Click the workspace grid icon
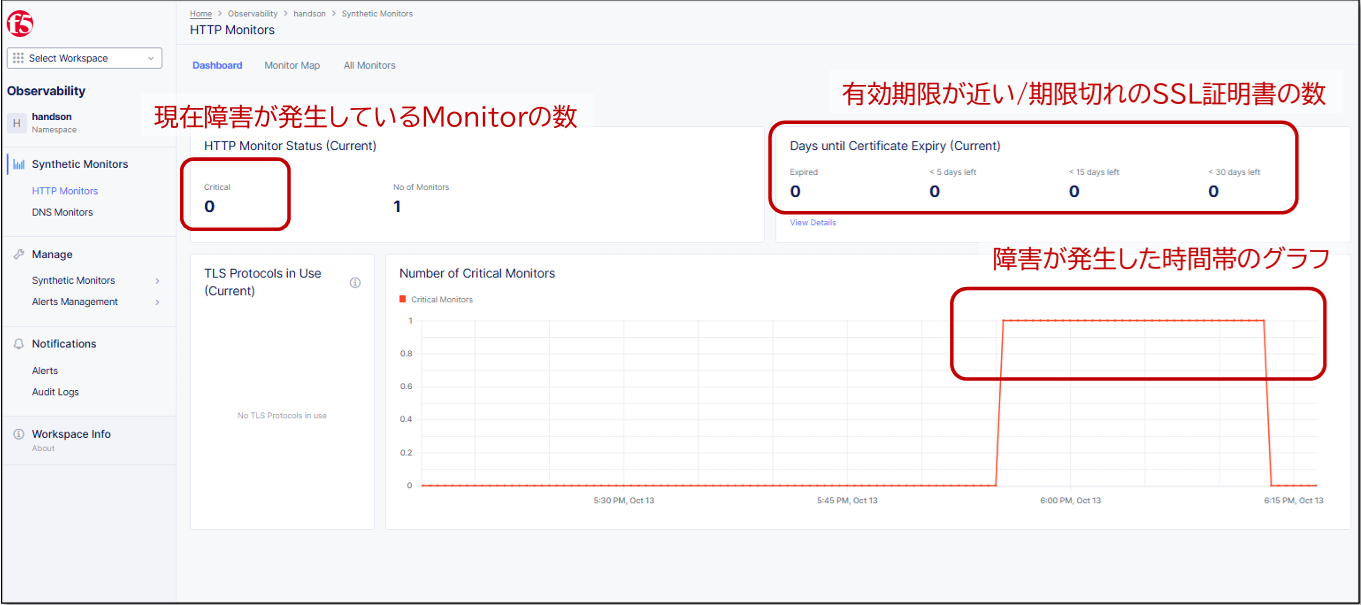The image size is (1361, 605). [x=19, y=58]
